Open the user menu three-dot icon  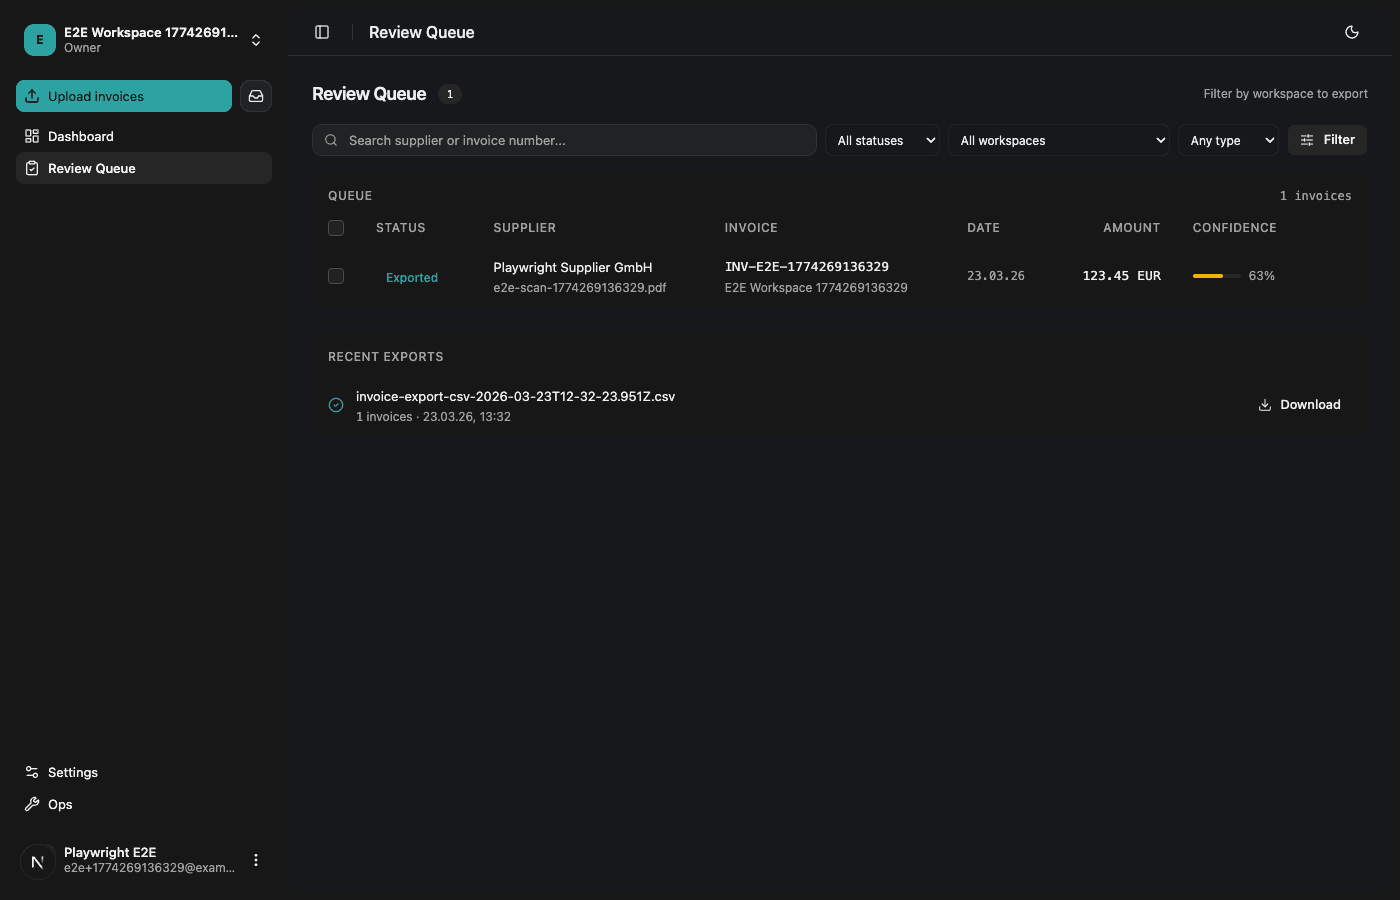point(256,860)
